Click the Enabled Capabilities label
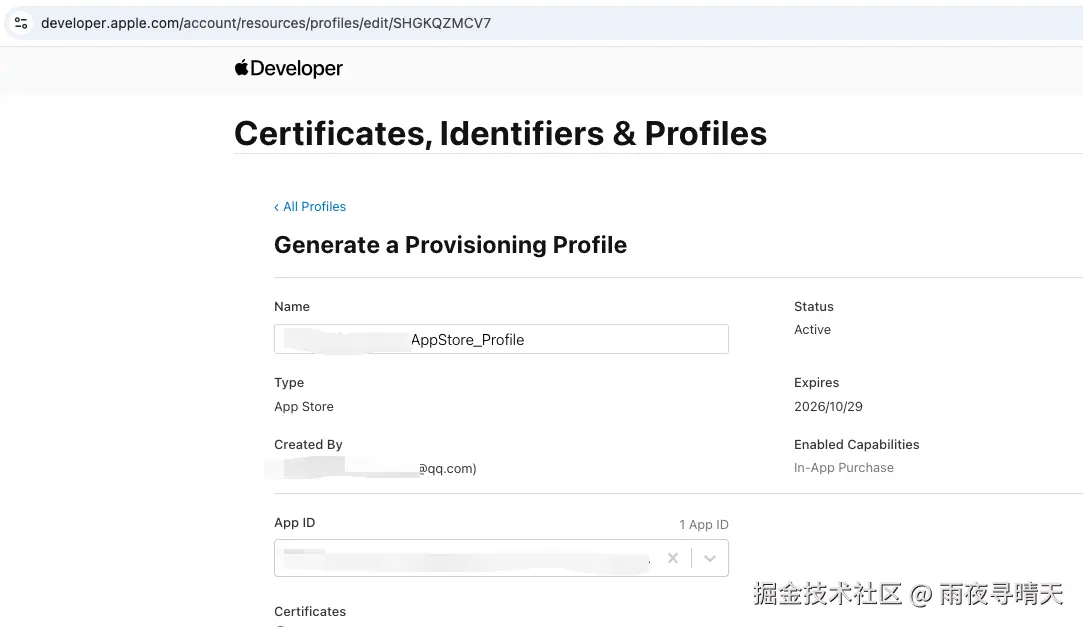1083x627 pixels. pos(856,444)
